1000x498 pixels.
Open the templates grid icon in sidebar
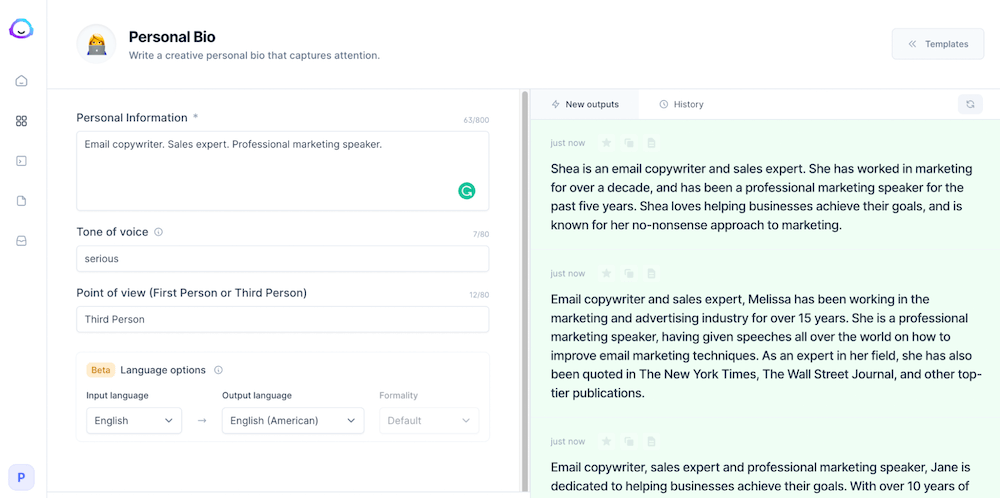click(21, 121)
